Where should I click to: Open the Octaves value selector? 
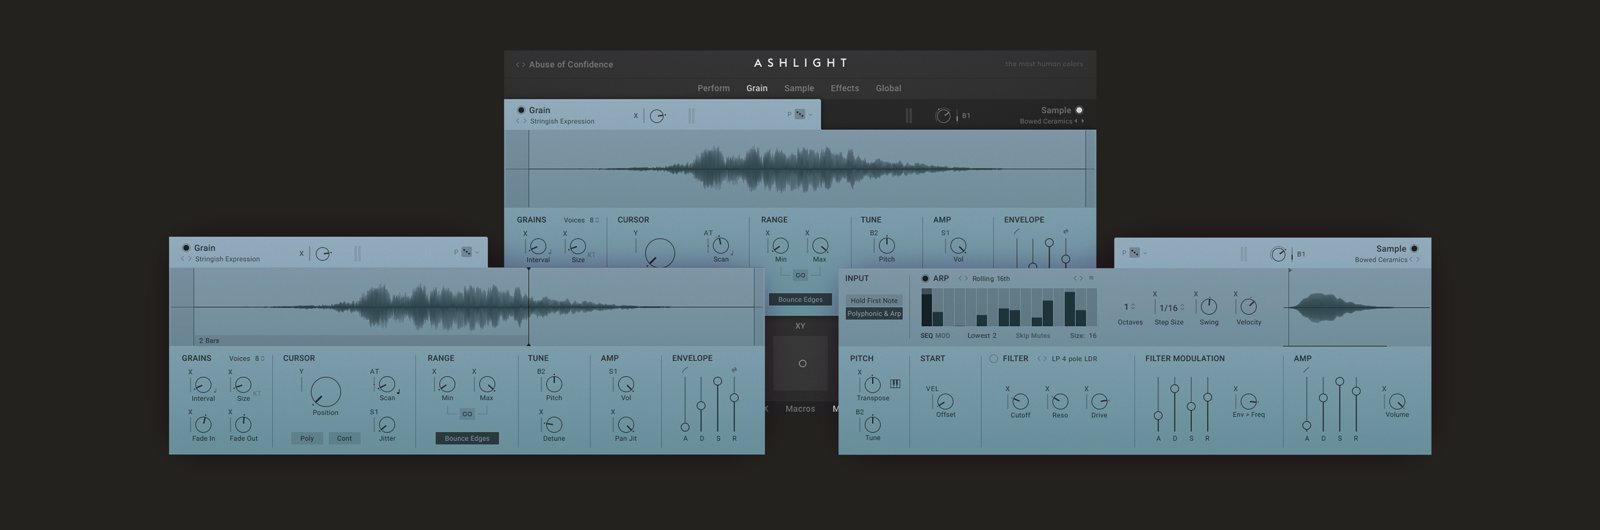pos(1129,307)
